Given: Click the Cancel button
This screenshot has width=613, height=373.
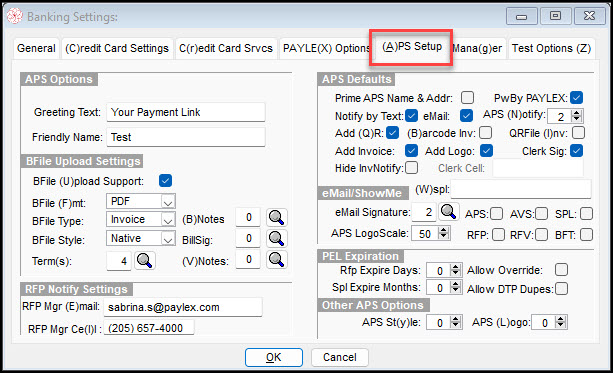Looking at the screenshot, I should 339,357.
